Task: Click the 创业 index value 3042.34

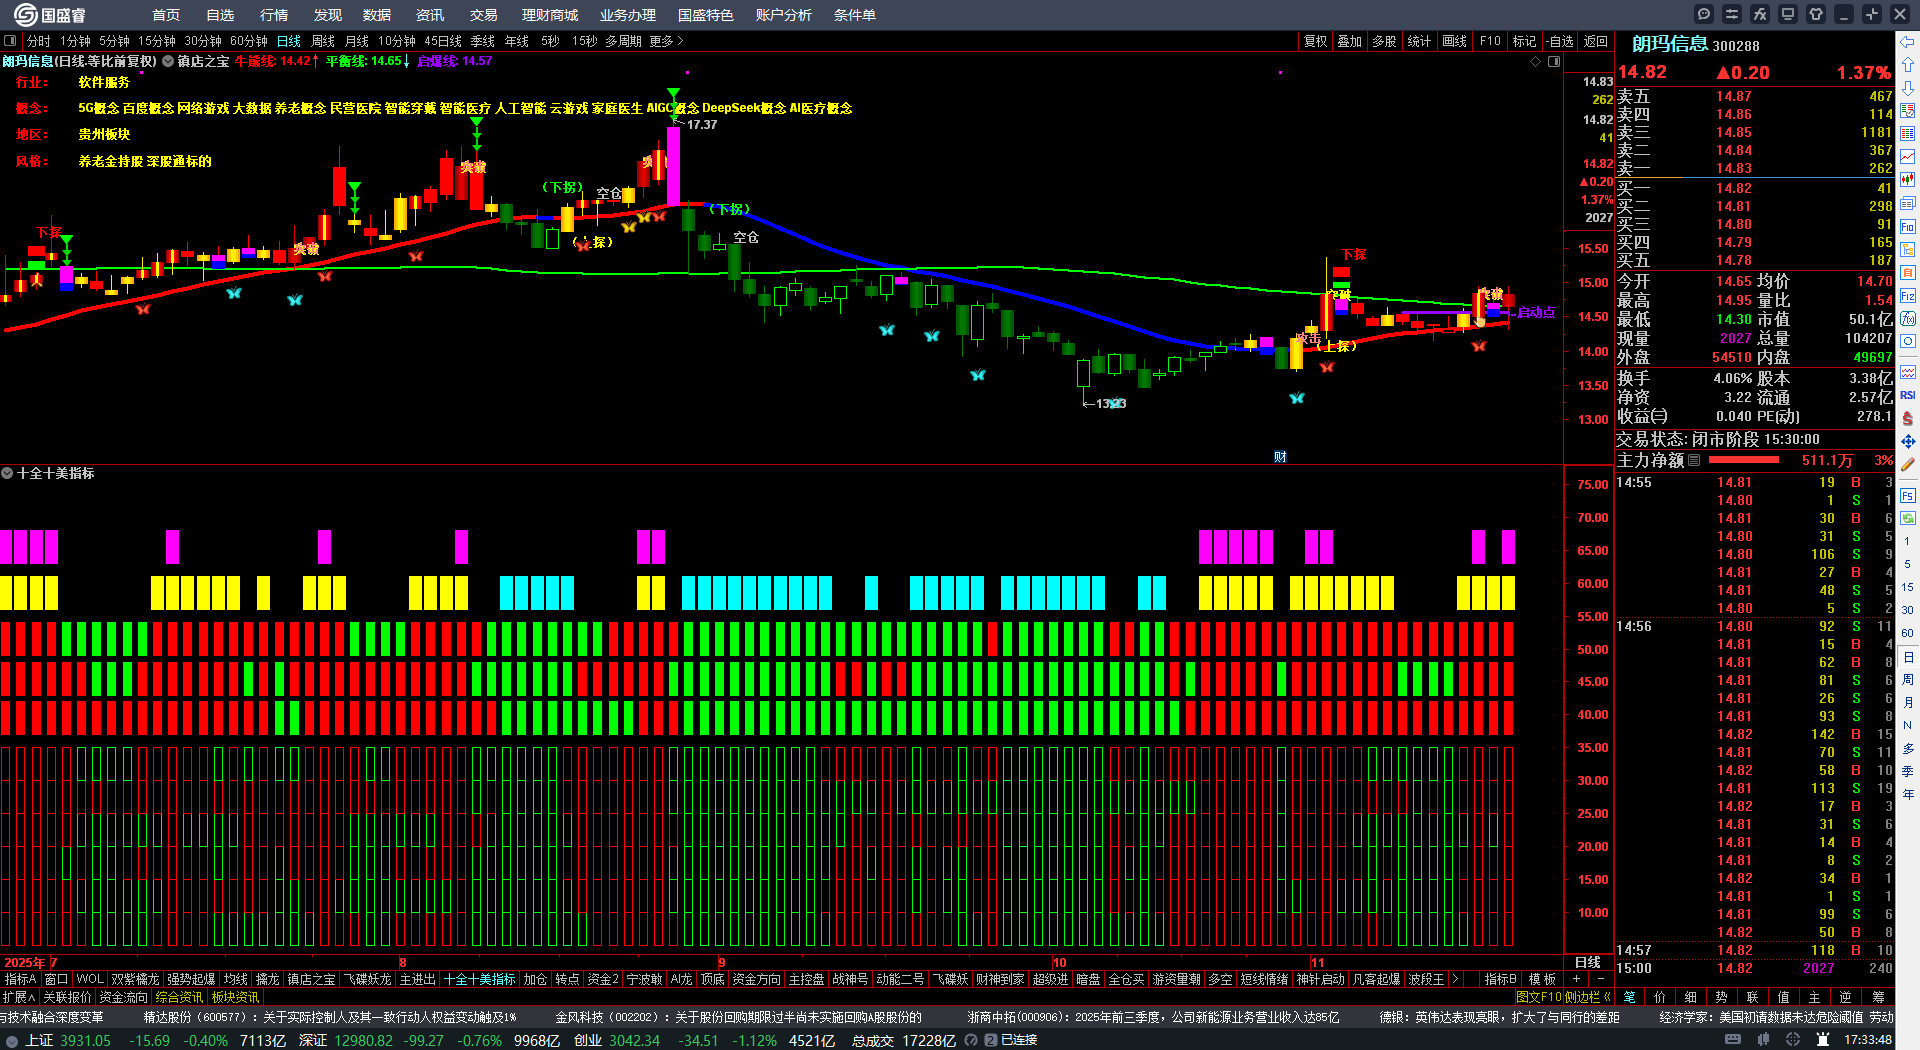Action: (x=634, y=1040)
